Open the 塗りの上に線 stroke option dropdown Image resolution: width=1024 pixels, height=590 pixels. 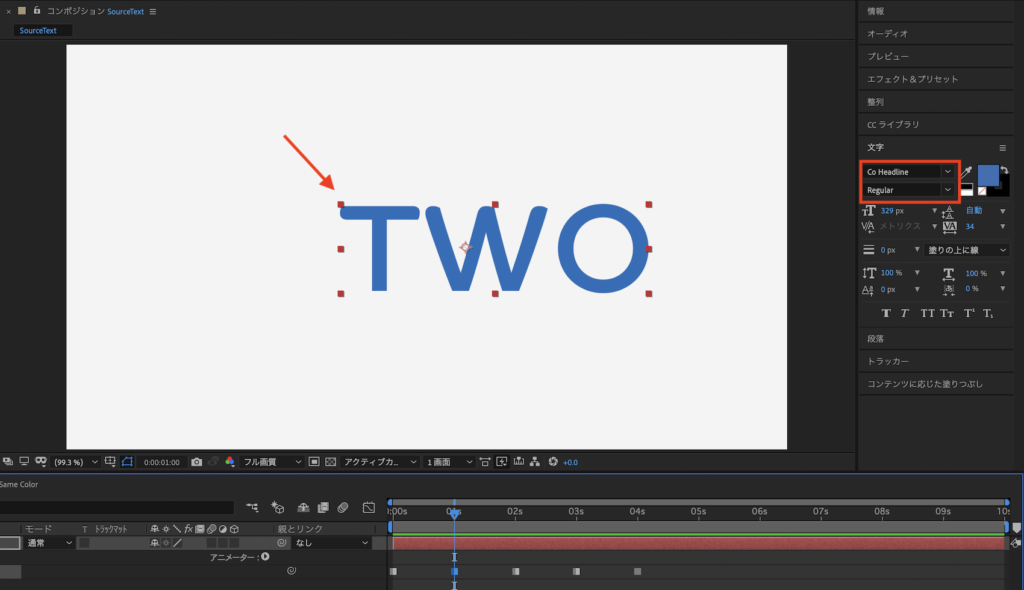(967, 250)
